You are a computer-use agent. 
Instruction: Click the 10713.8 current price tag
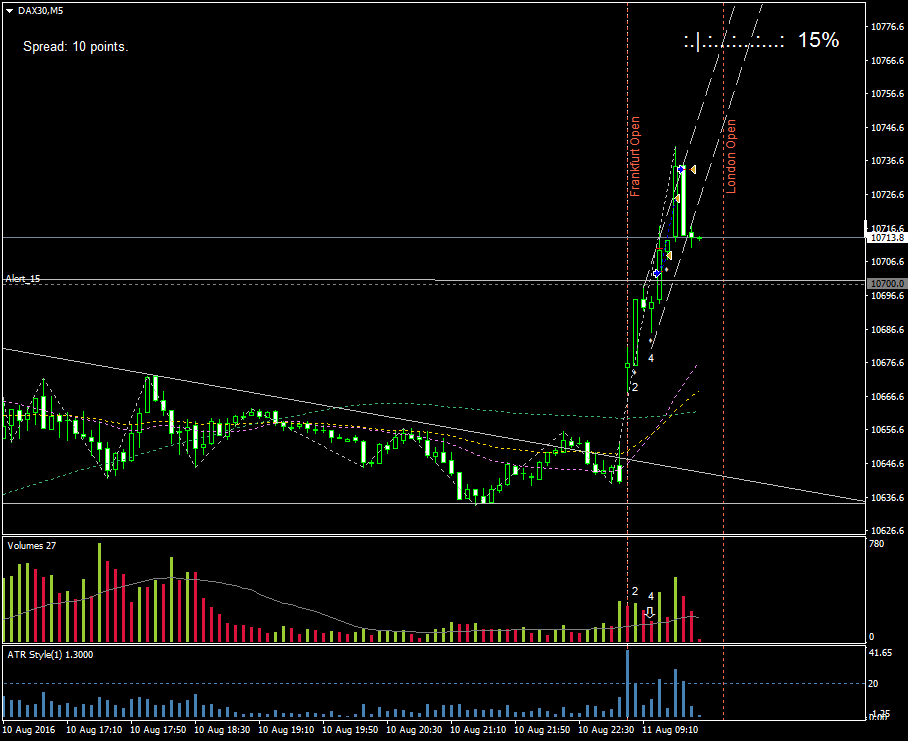(x=886, y=238)
